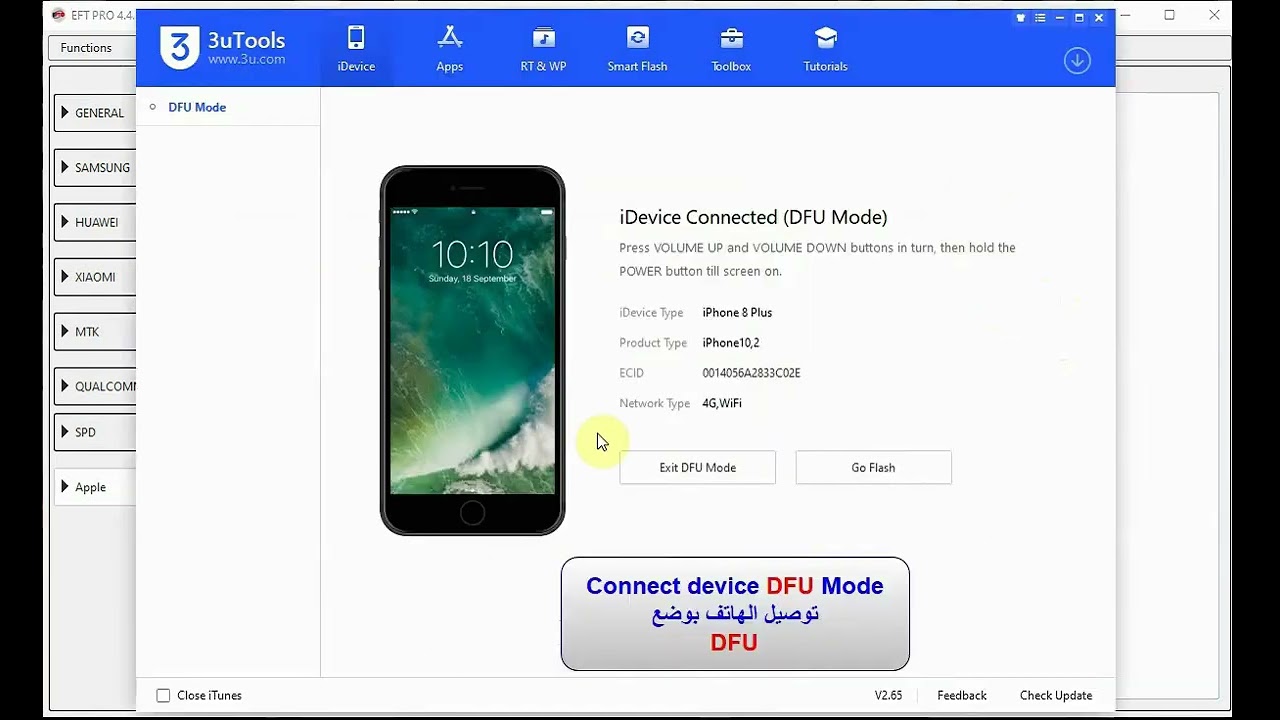
Task: Click the Go Flash button
Action: click(x=873, y=467)
